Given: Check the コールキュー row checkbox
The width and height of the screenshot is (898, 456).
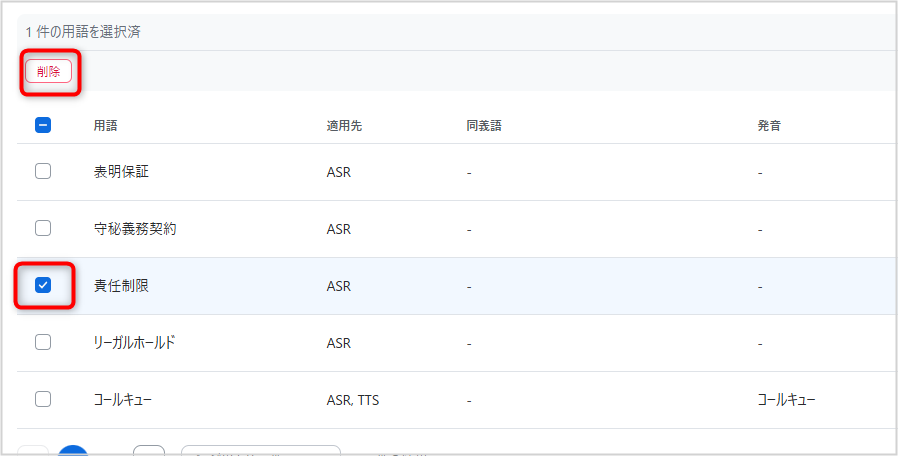Looking at the screenshot, I should point(43,399).
